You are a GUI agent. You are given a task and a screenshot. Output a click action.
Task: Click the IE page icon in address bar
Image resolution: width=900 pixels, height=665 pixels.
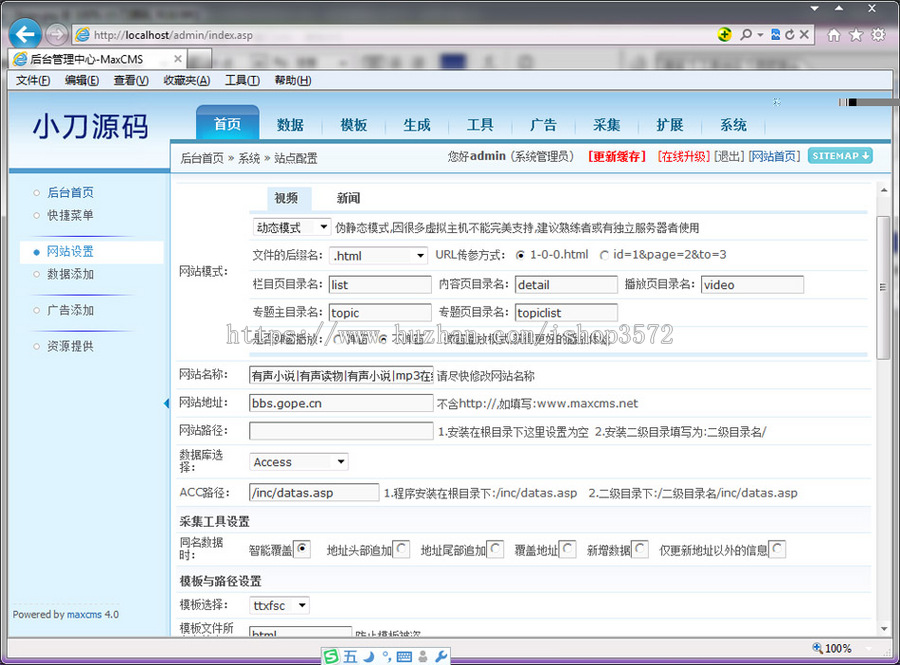pyautogui.click(x=83, y=35)
